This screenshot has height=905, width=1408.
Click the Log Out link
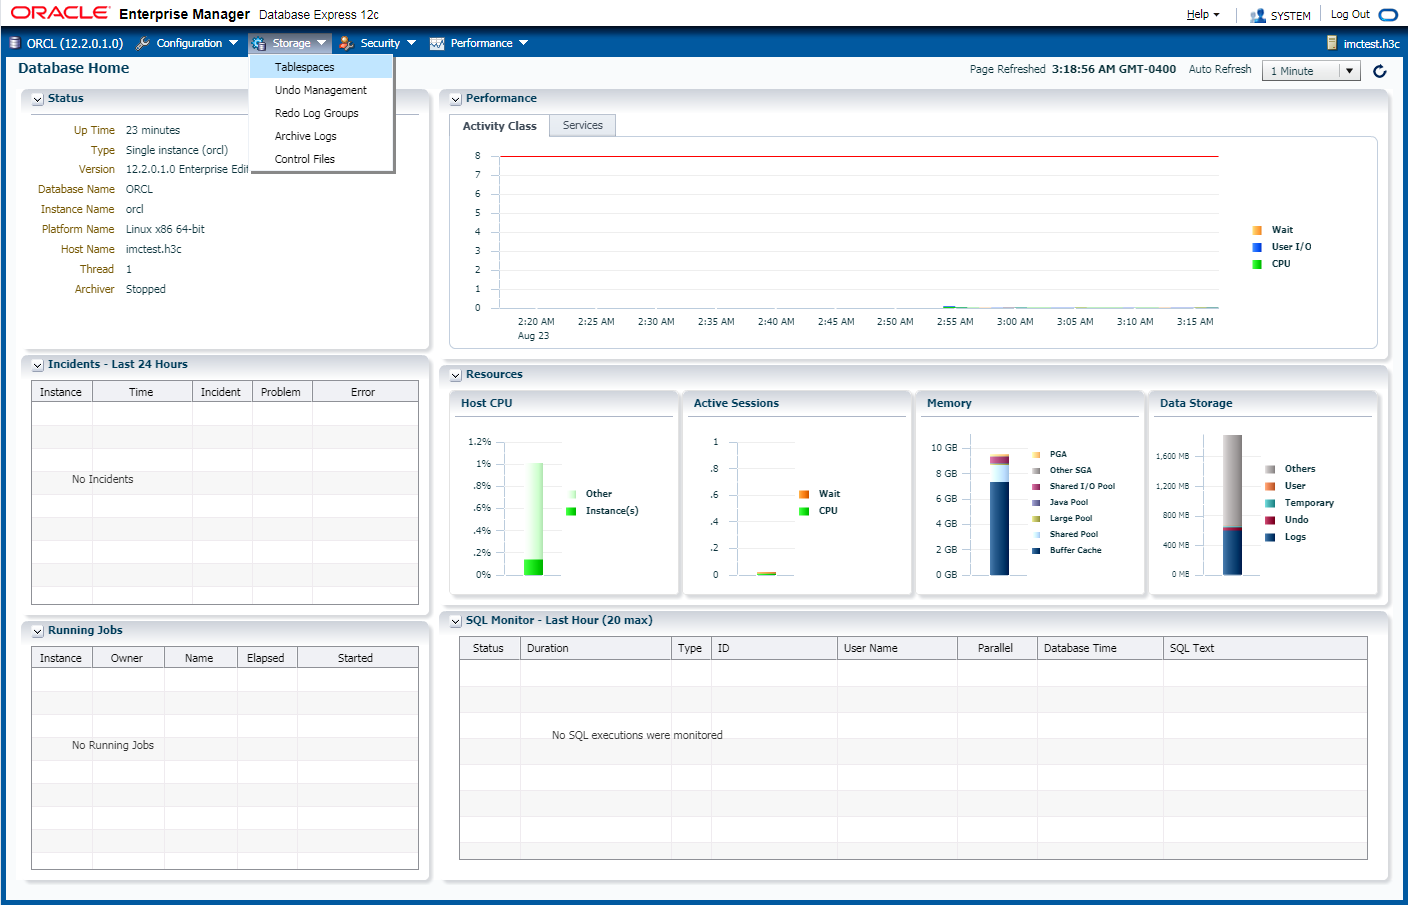[1350, 14]
